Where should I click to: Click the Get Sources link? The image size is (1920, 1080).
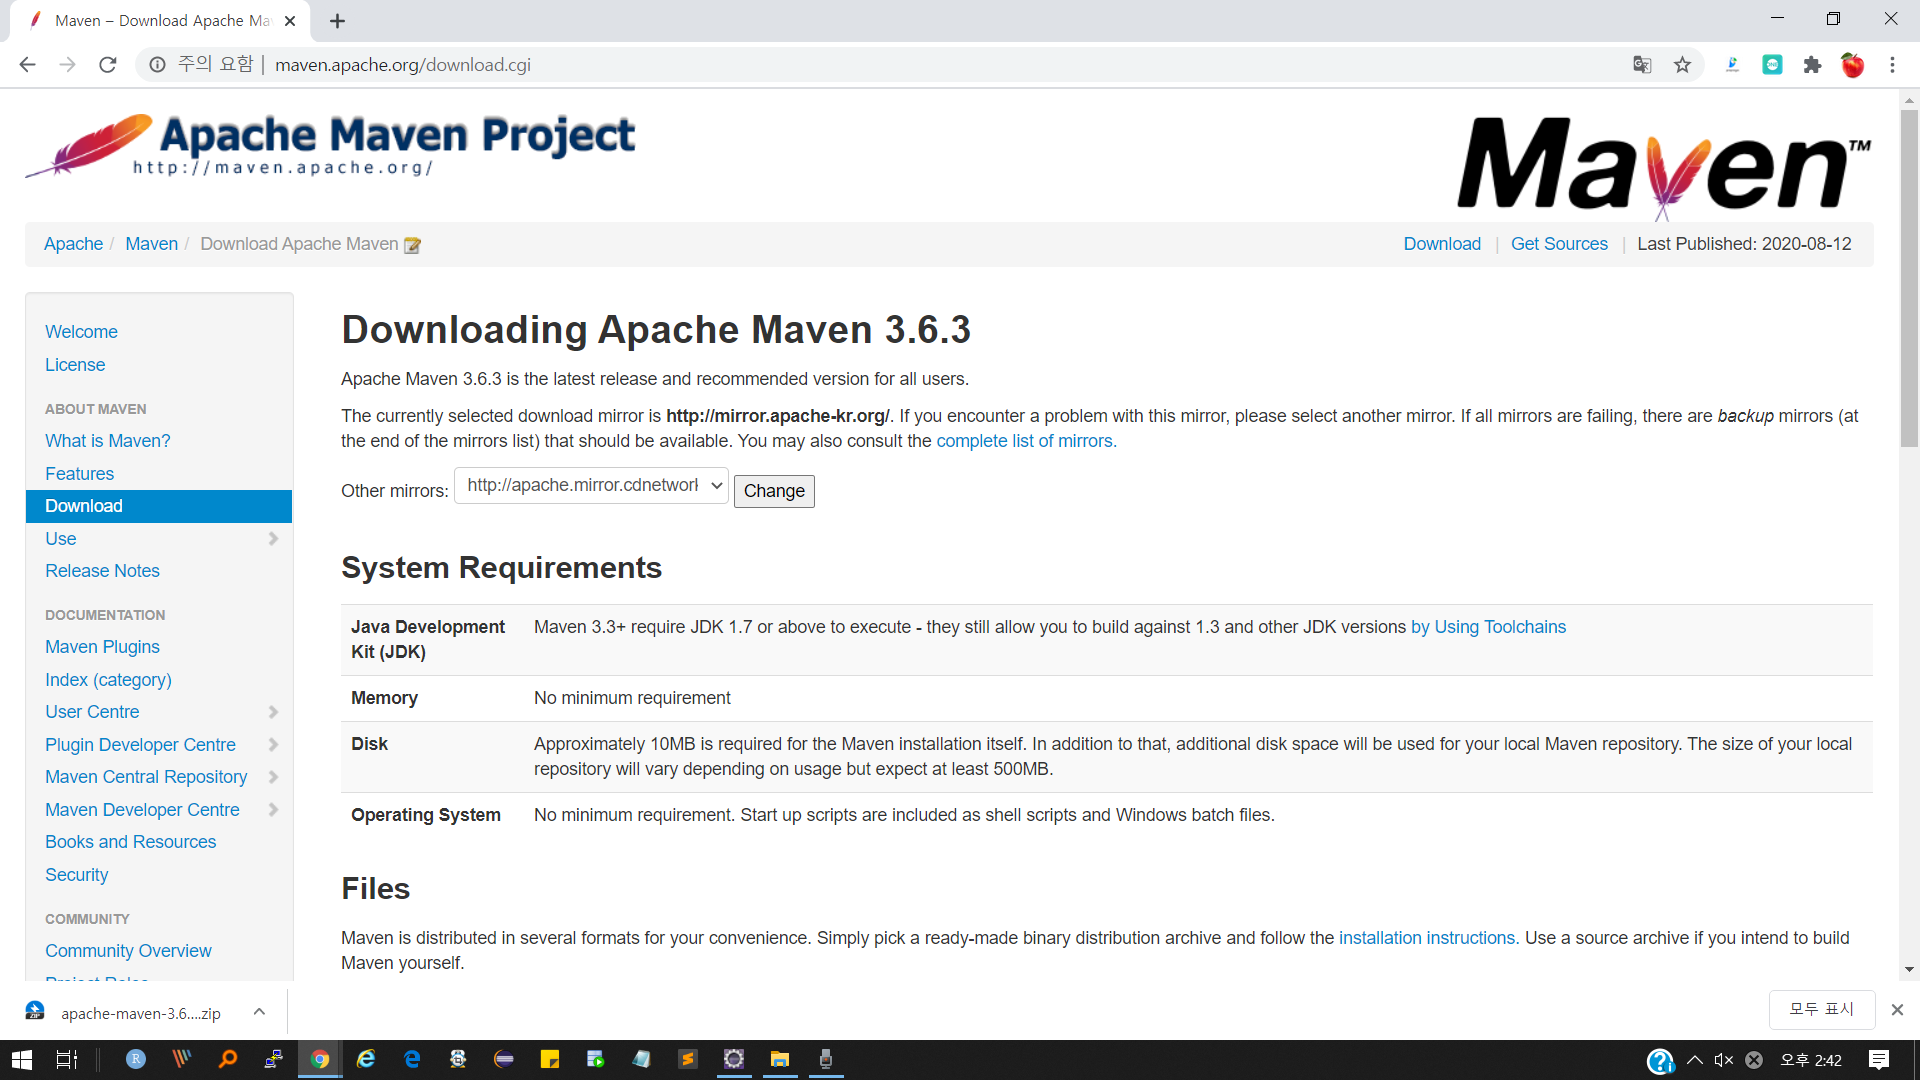[x=1559, y=244]
